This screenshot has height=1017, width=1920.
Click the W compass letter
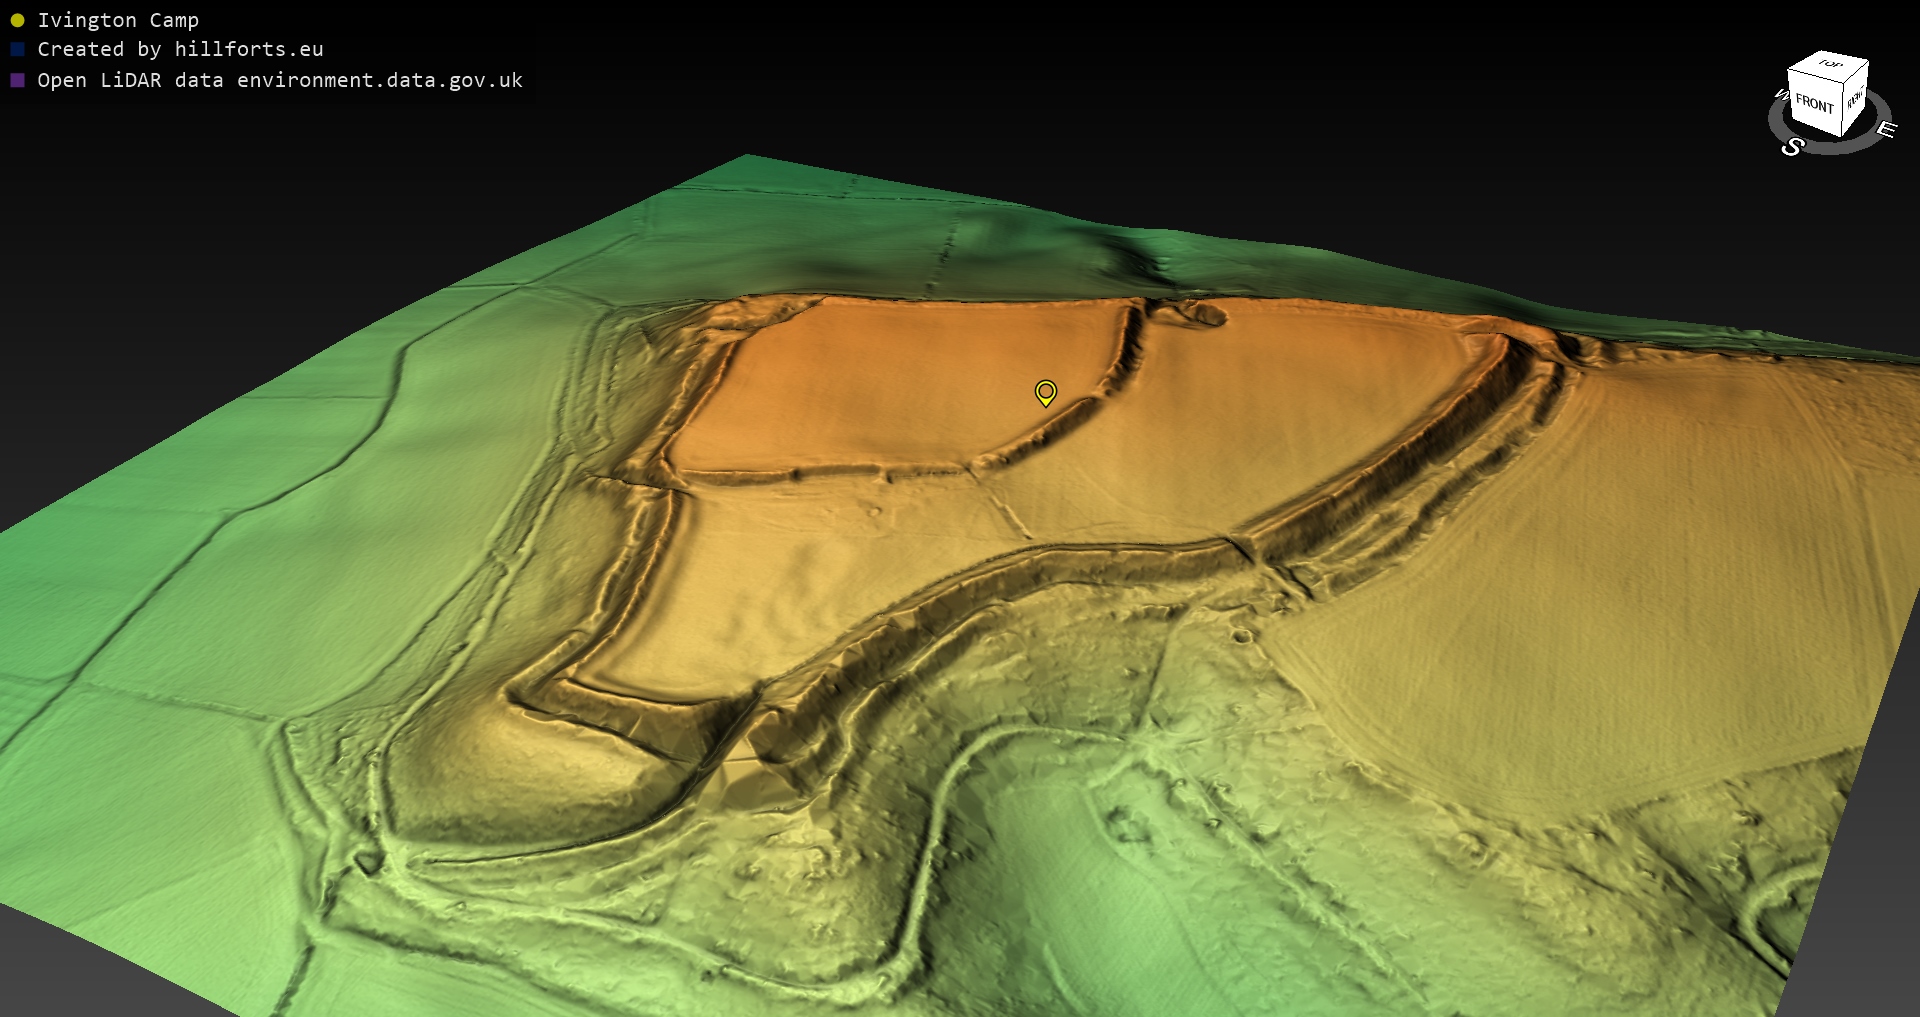point(1781,95)
